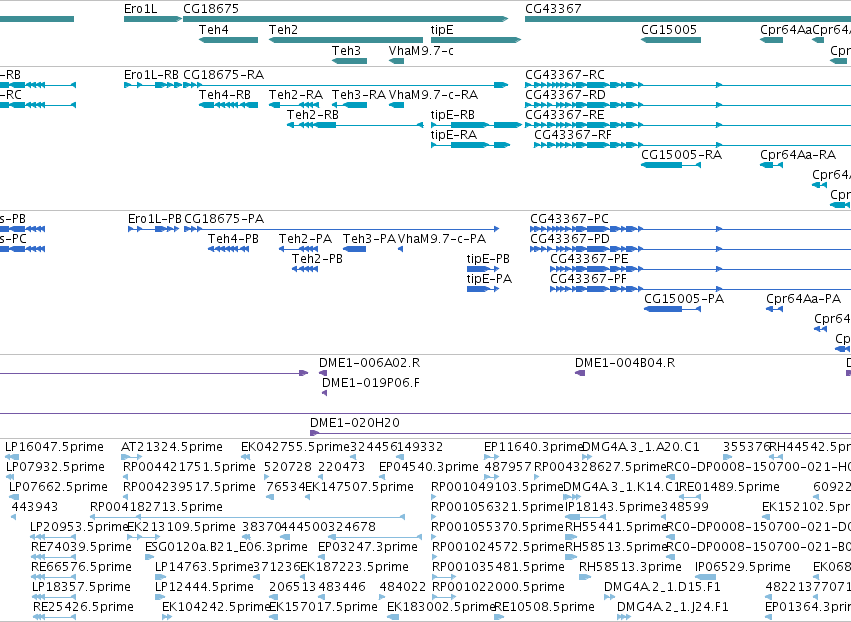Click the LP12444.5prime EST
Image resolution: width=851 pixels, height=622 pixels.
click(160, 597)
